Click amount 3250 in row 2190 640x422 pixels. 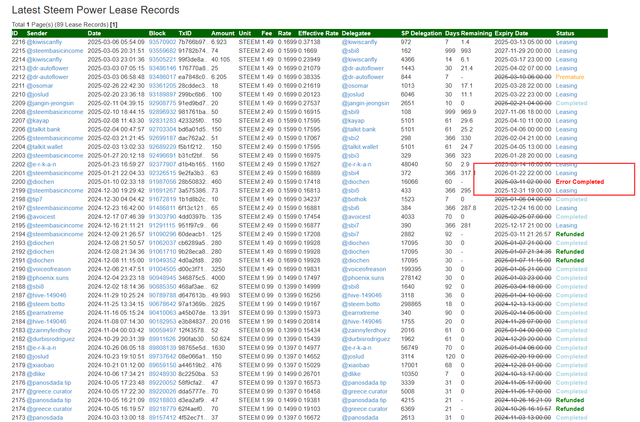pyautogui.click(x=218, y=269)
